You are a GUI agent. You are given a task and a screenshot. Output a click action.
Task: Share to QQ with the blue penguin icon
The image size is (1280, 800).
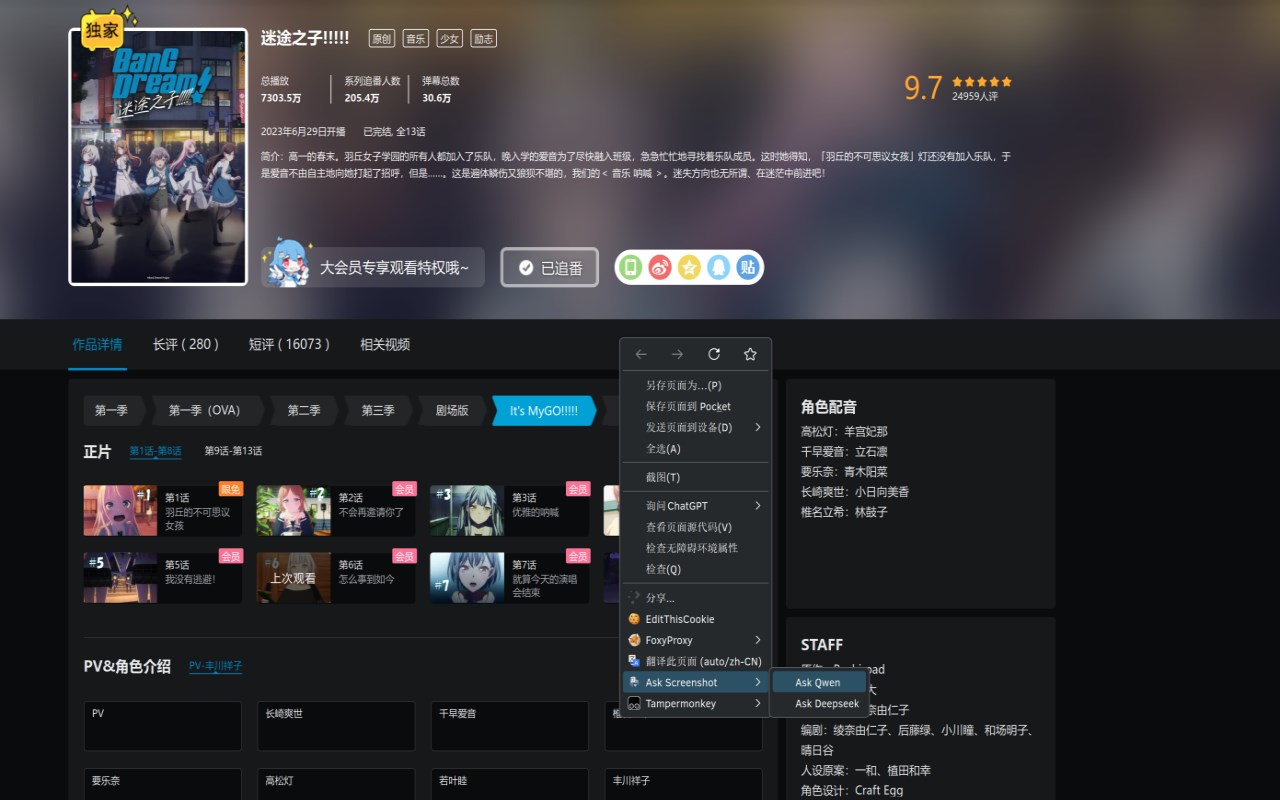click(718, 267)
